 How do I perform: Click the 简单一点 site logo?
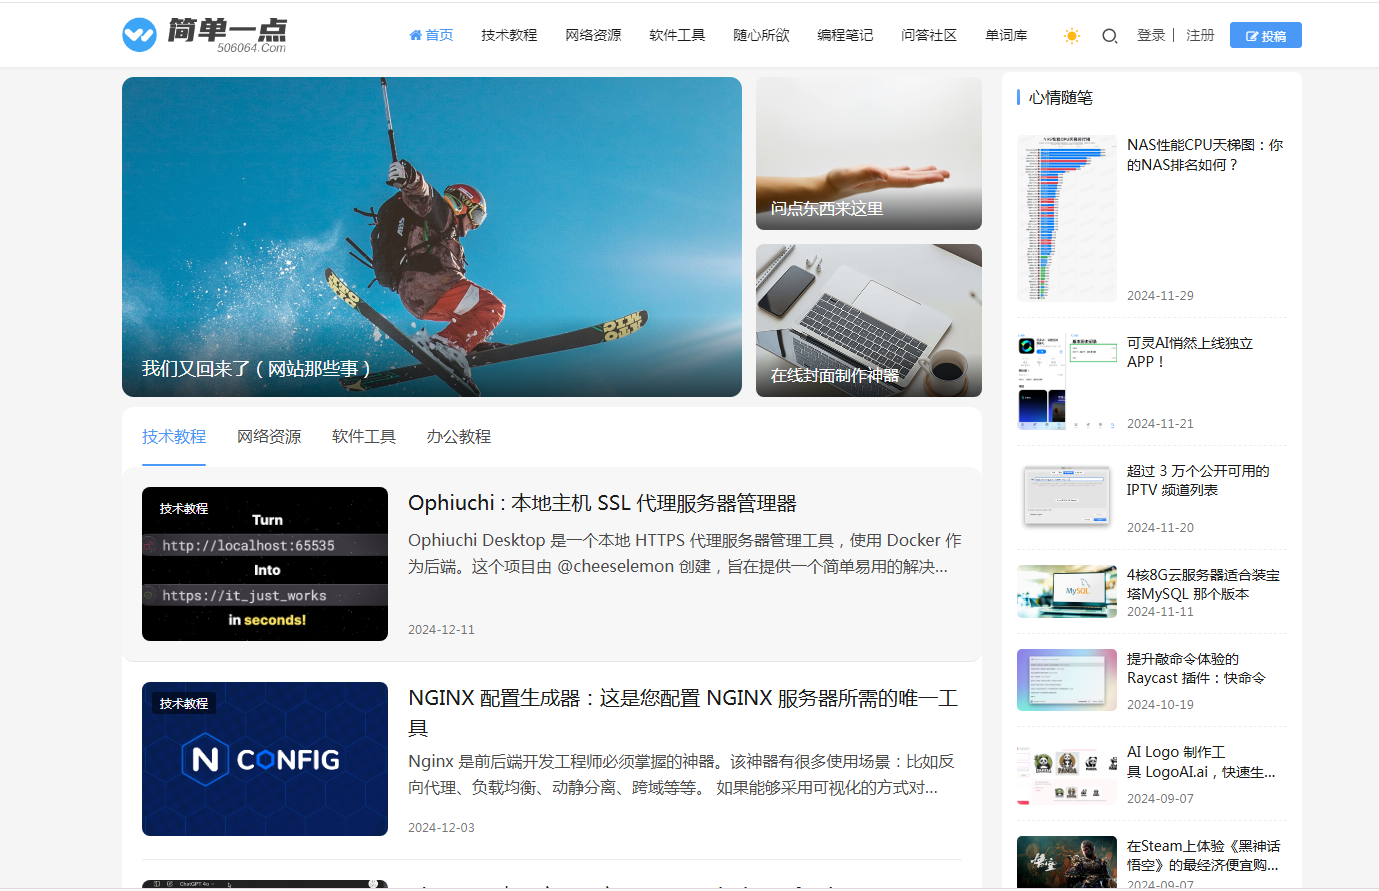click(x=205, y=35)
